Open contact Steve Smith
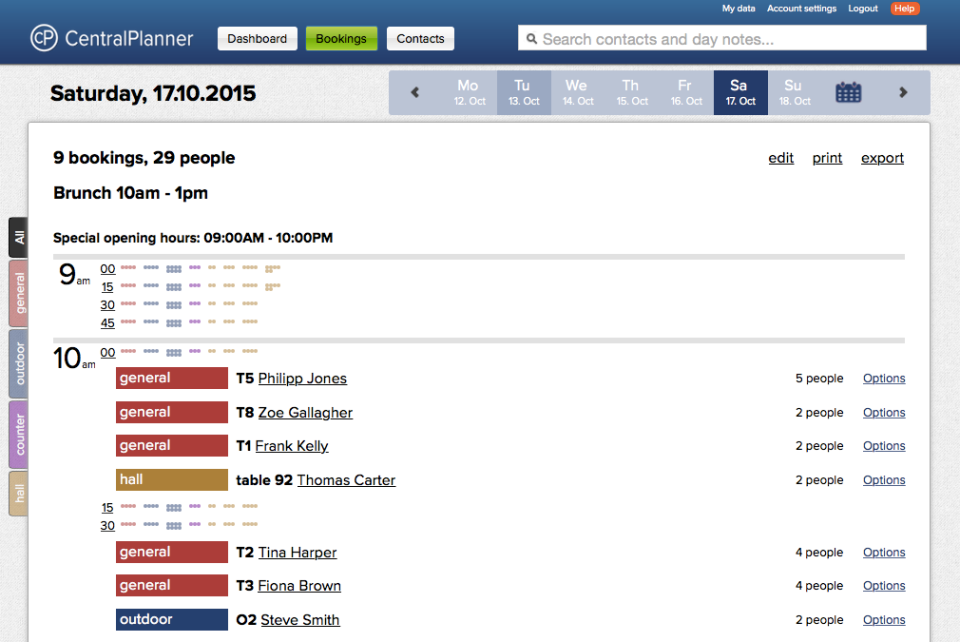This screenshot has height=642, width=960. 300,620
